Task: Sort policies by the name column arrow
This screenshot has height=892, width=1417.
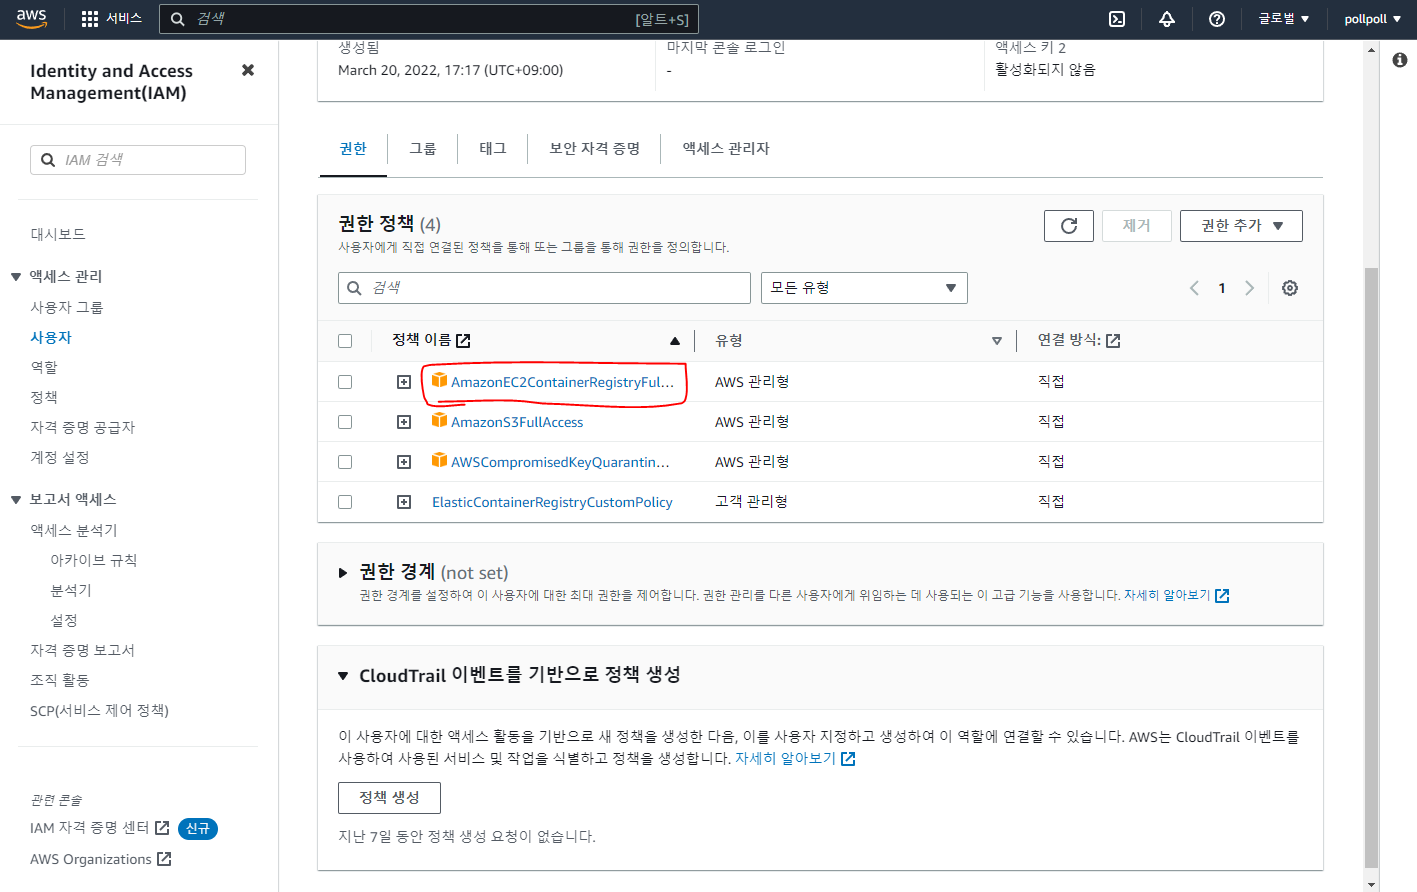Action: tap(675, 341)
